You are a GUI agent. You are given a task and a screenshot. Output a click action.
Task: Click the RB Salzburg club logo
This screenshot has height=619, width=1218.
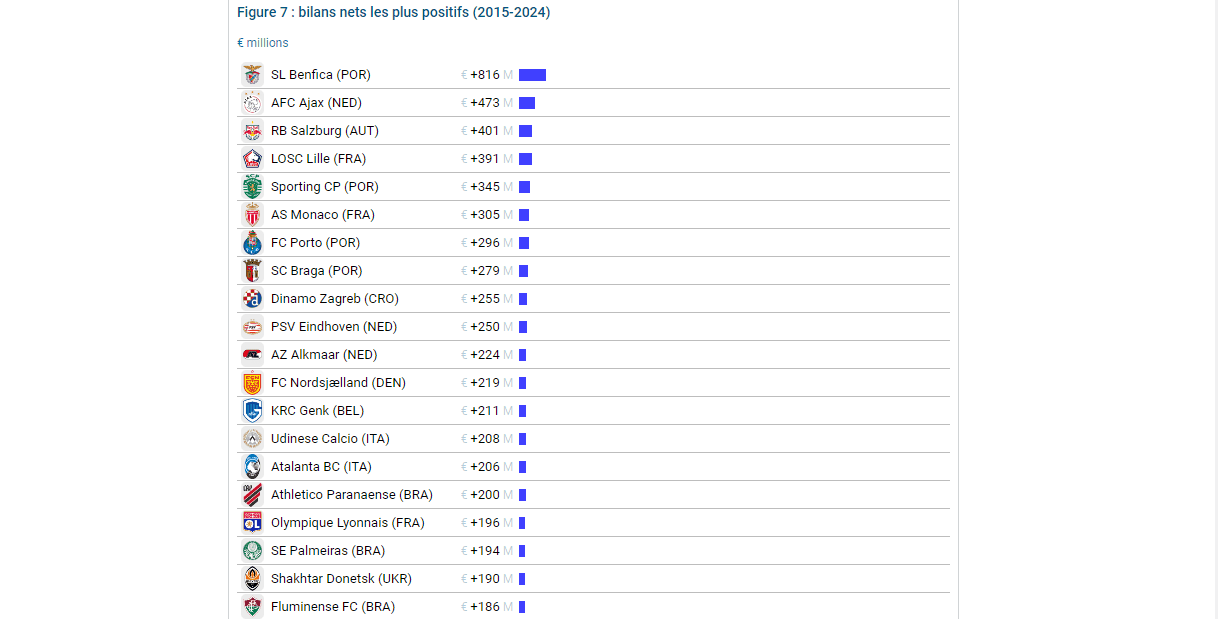(x=252, y=131)
